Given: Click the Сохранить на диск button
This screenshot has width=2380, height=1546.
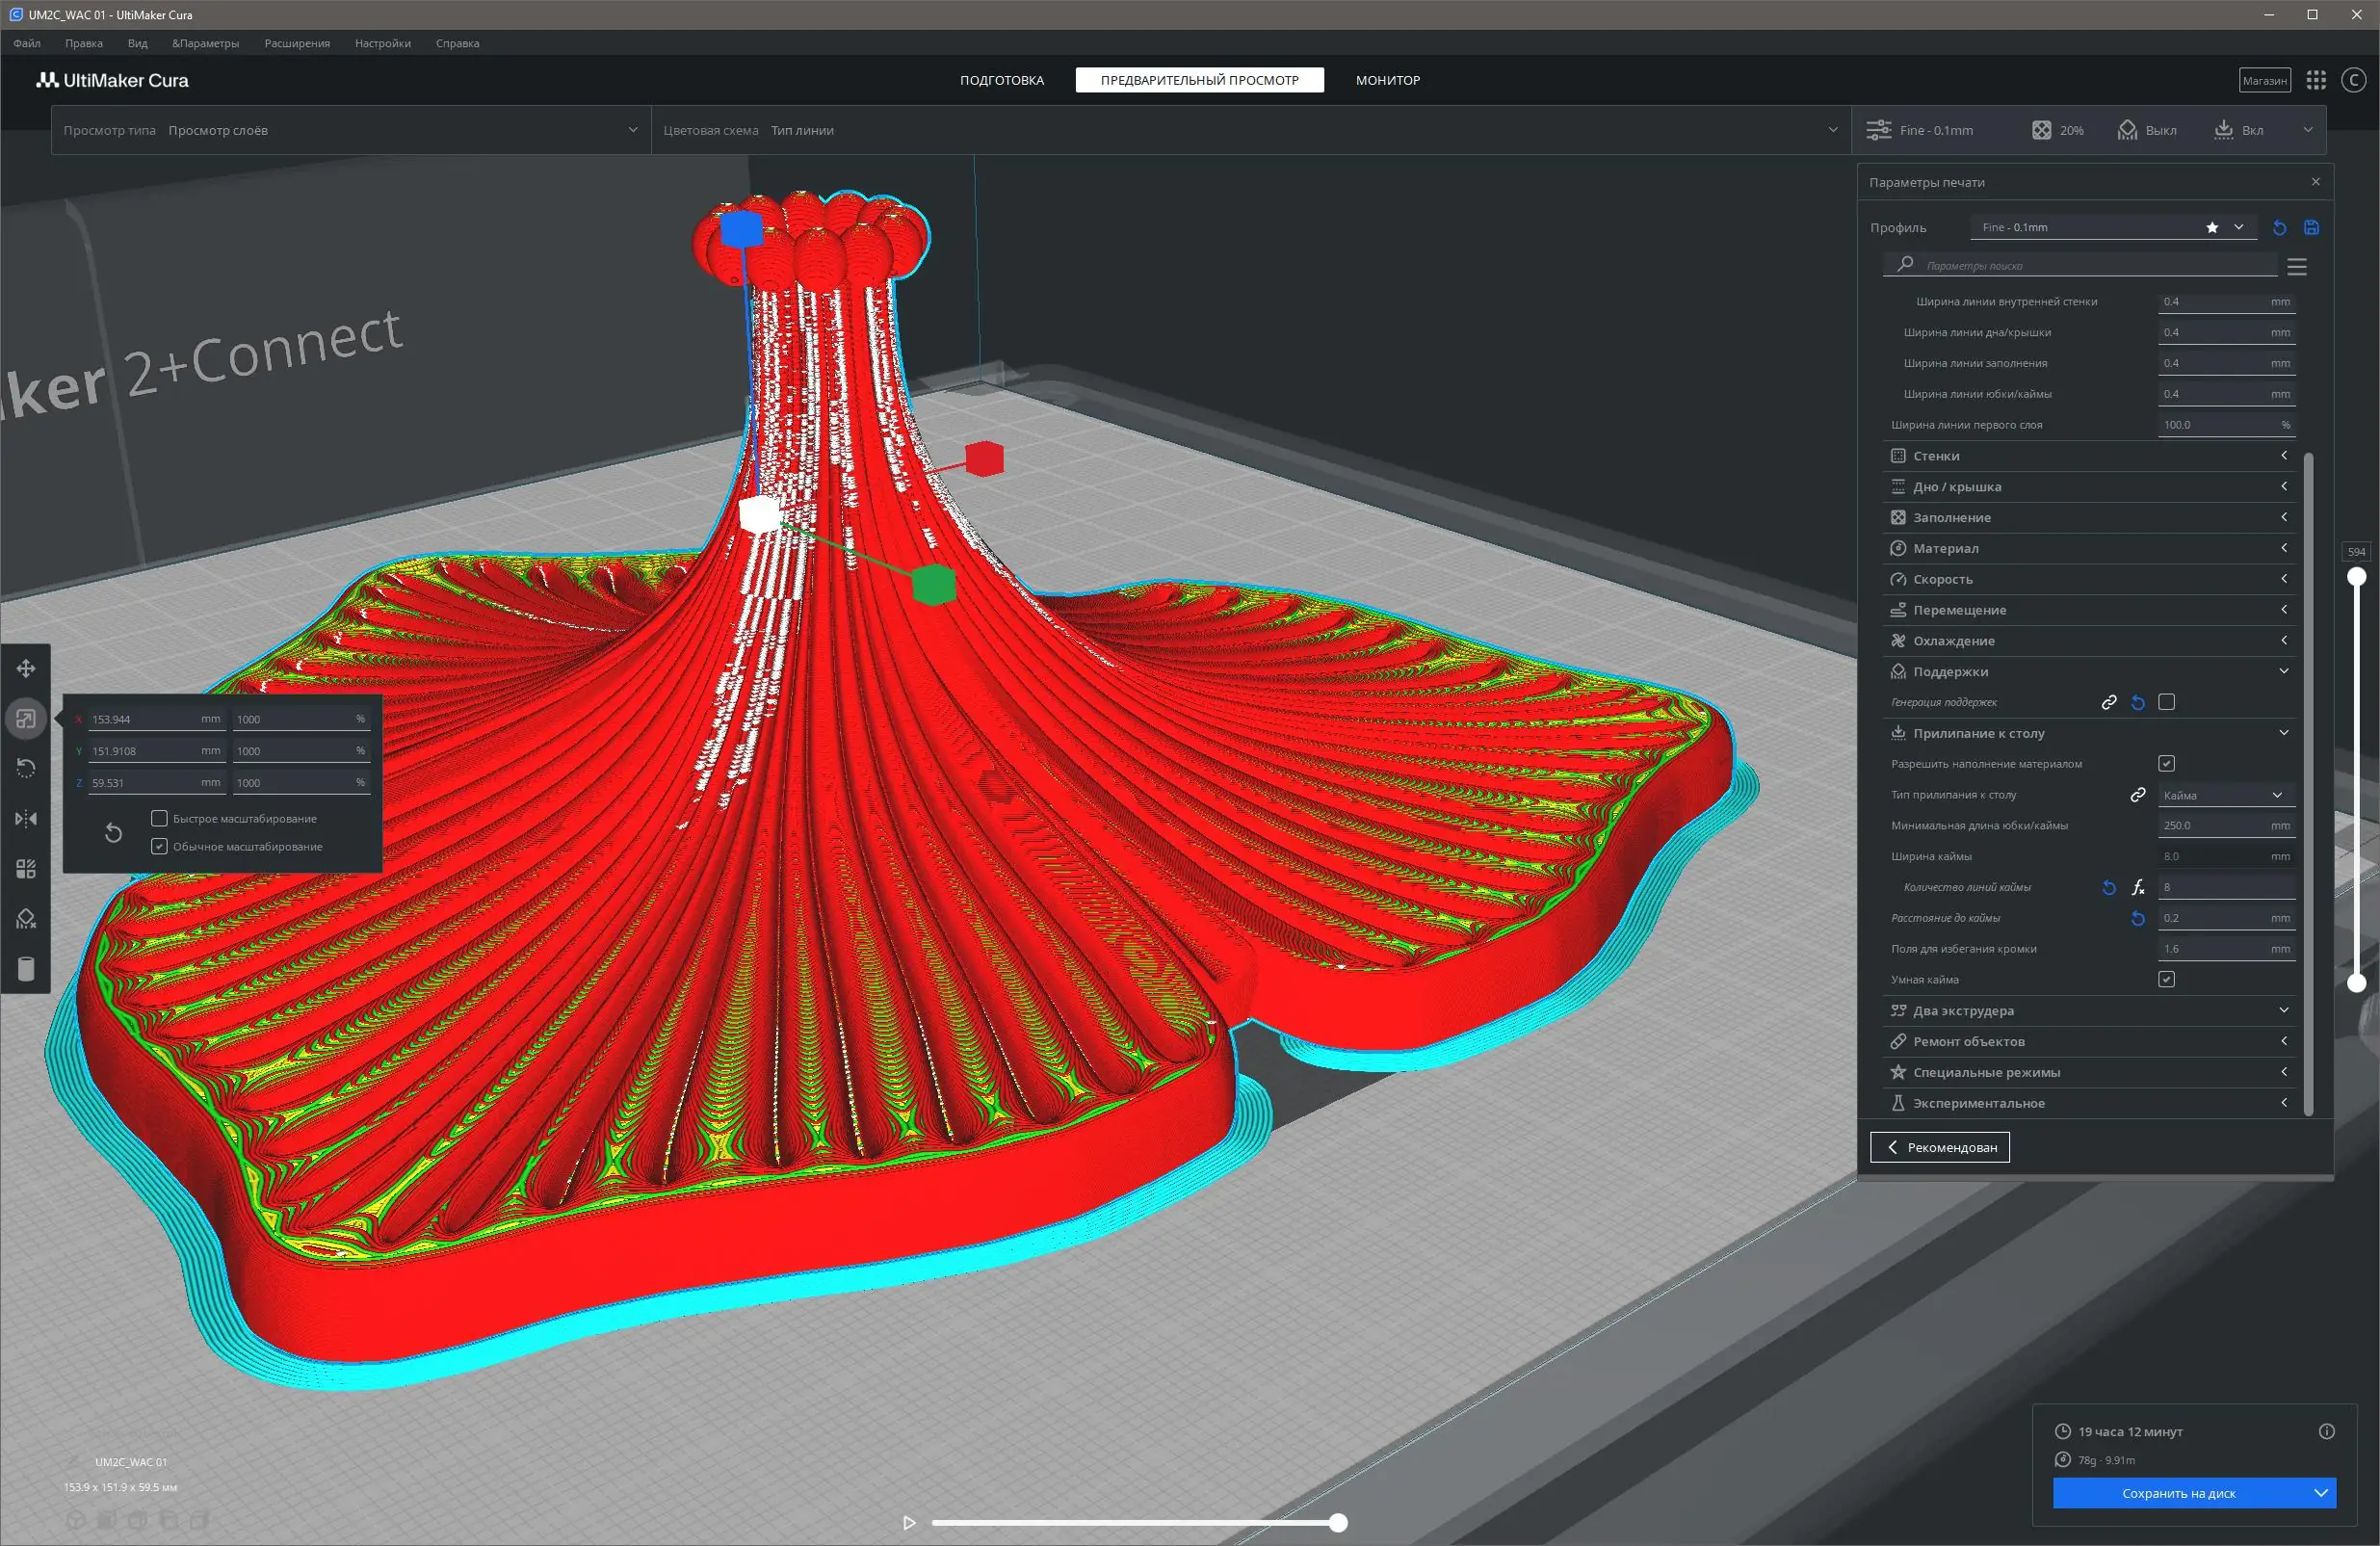Looking at the screenshot, I should pos(2178,1494).
